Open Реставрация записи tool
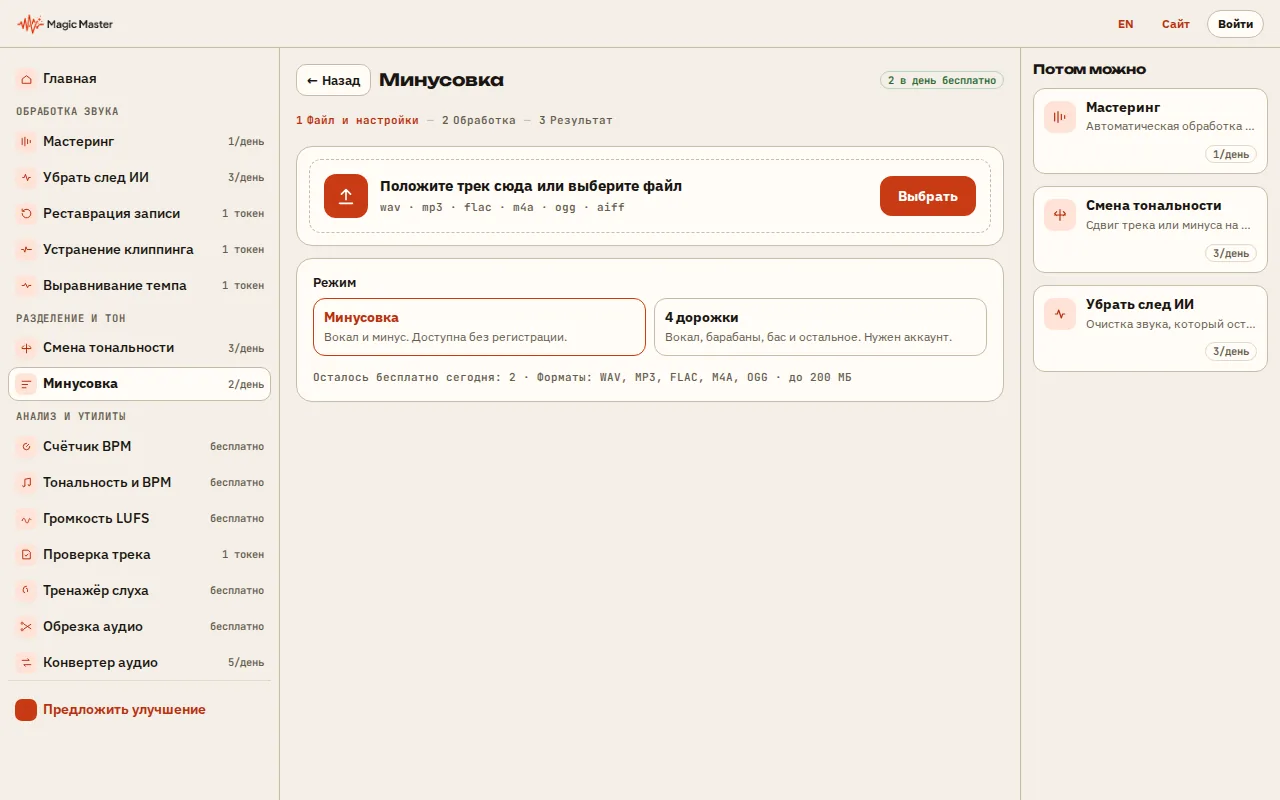The image size is (1280, 800). tap(139, 214)
